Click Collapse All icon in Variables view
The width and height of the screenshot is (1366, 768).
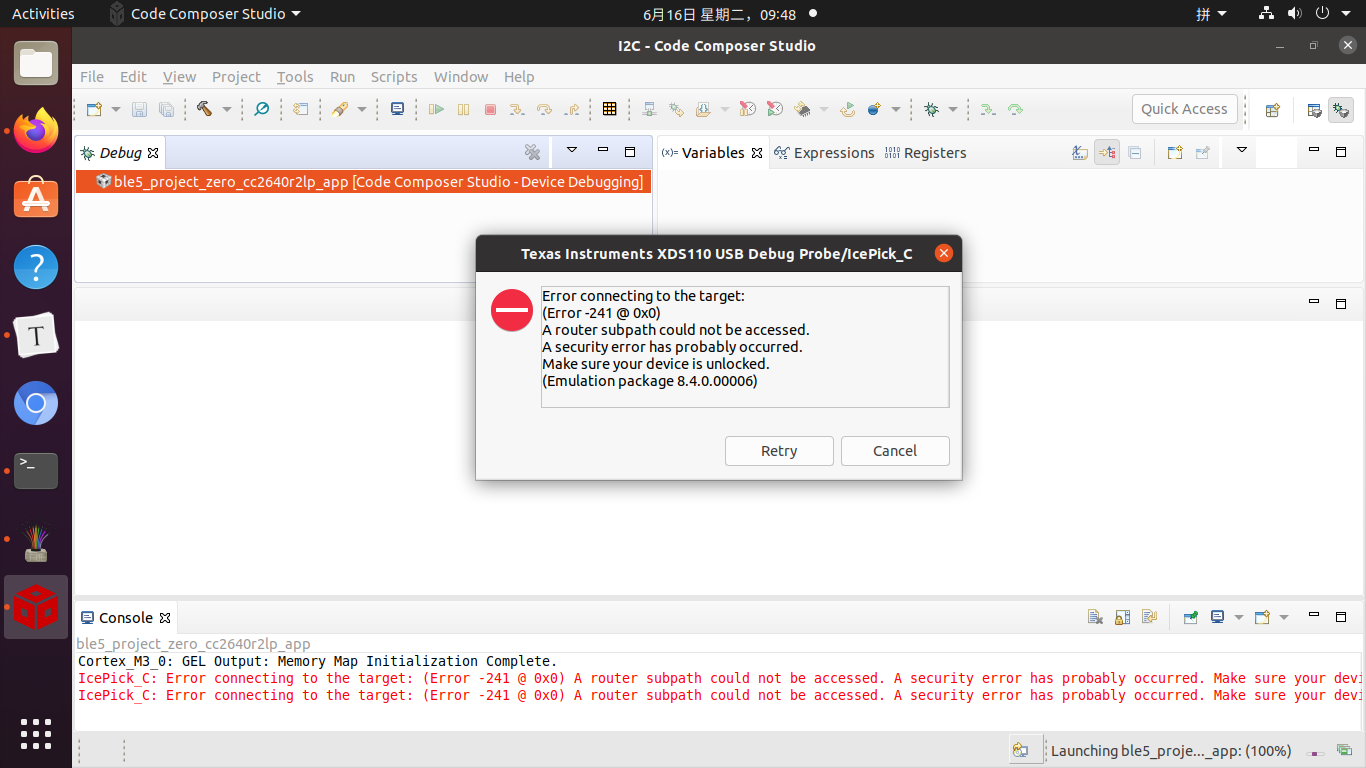click(x=1135, y=153)
